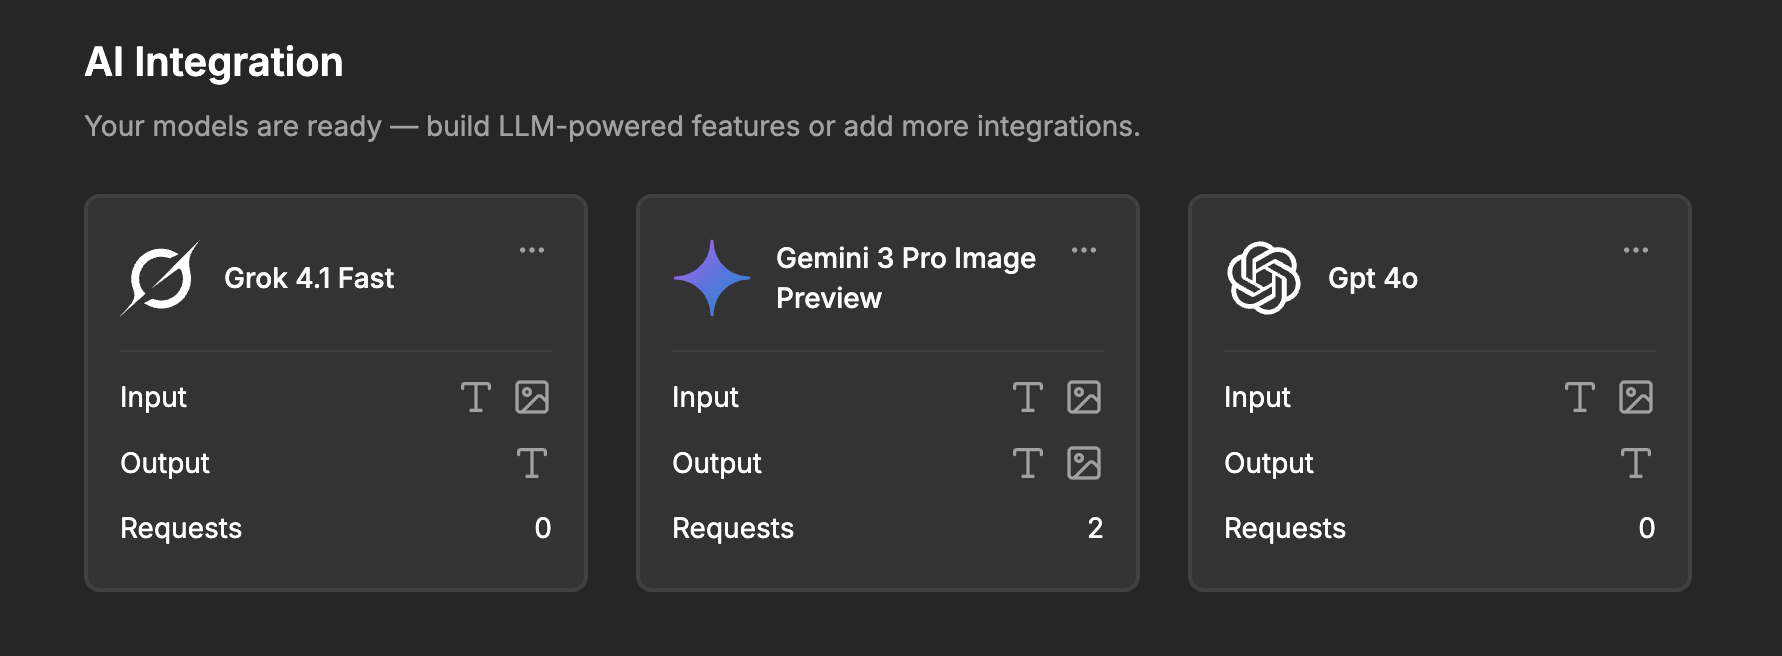The width and height of the screenshot is (1782, 656).
Task: Click the Requests label on Gemini card
Action: tap(733, 528)
